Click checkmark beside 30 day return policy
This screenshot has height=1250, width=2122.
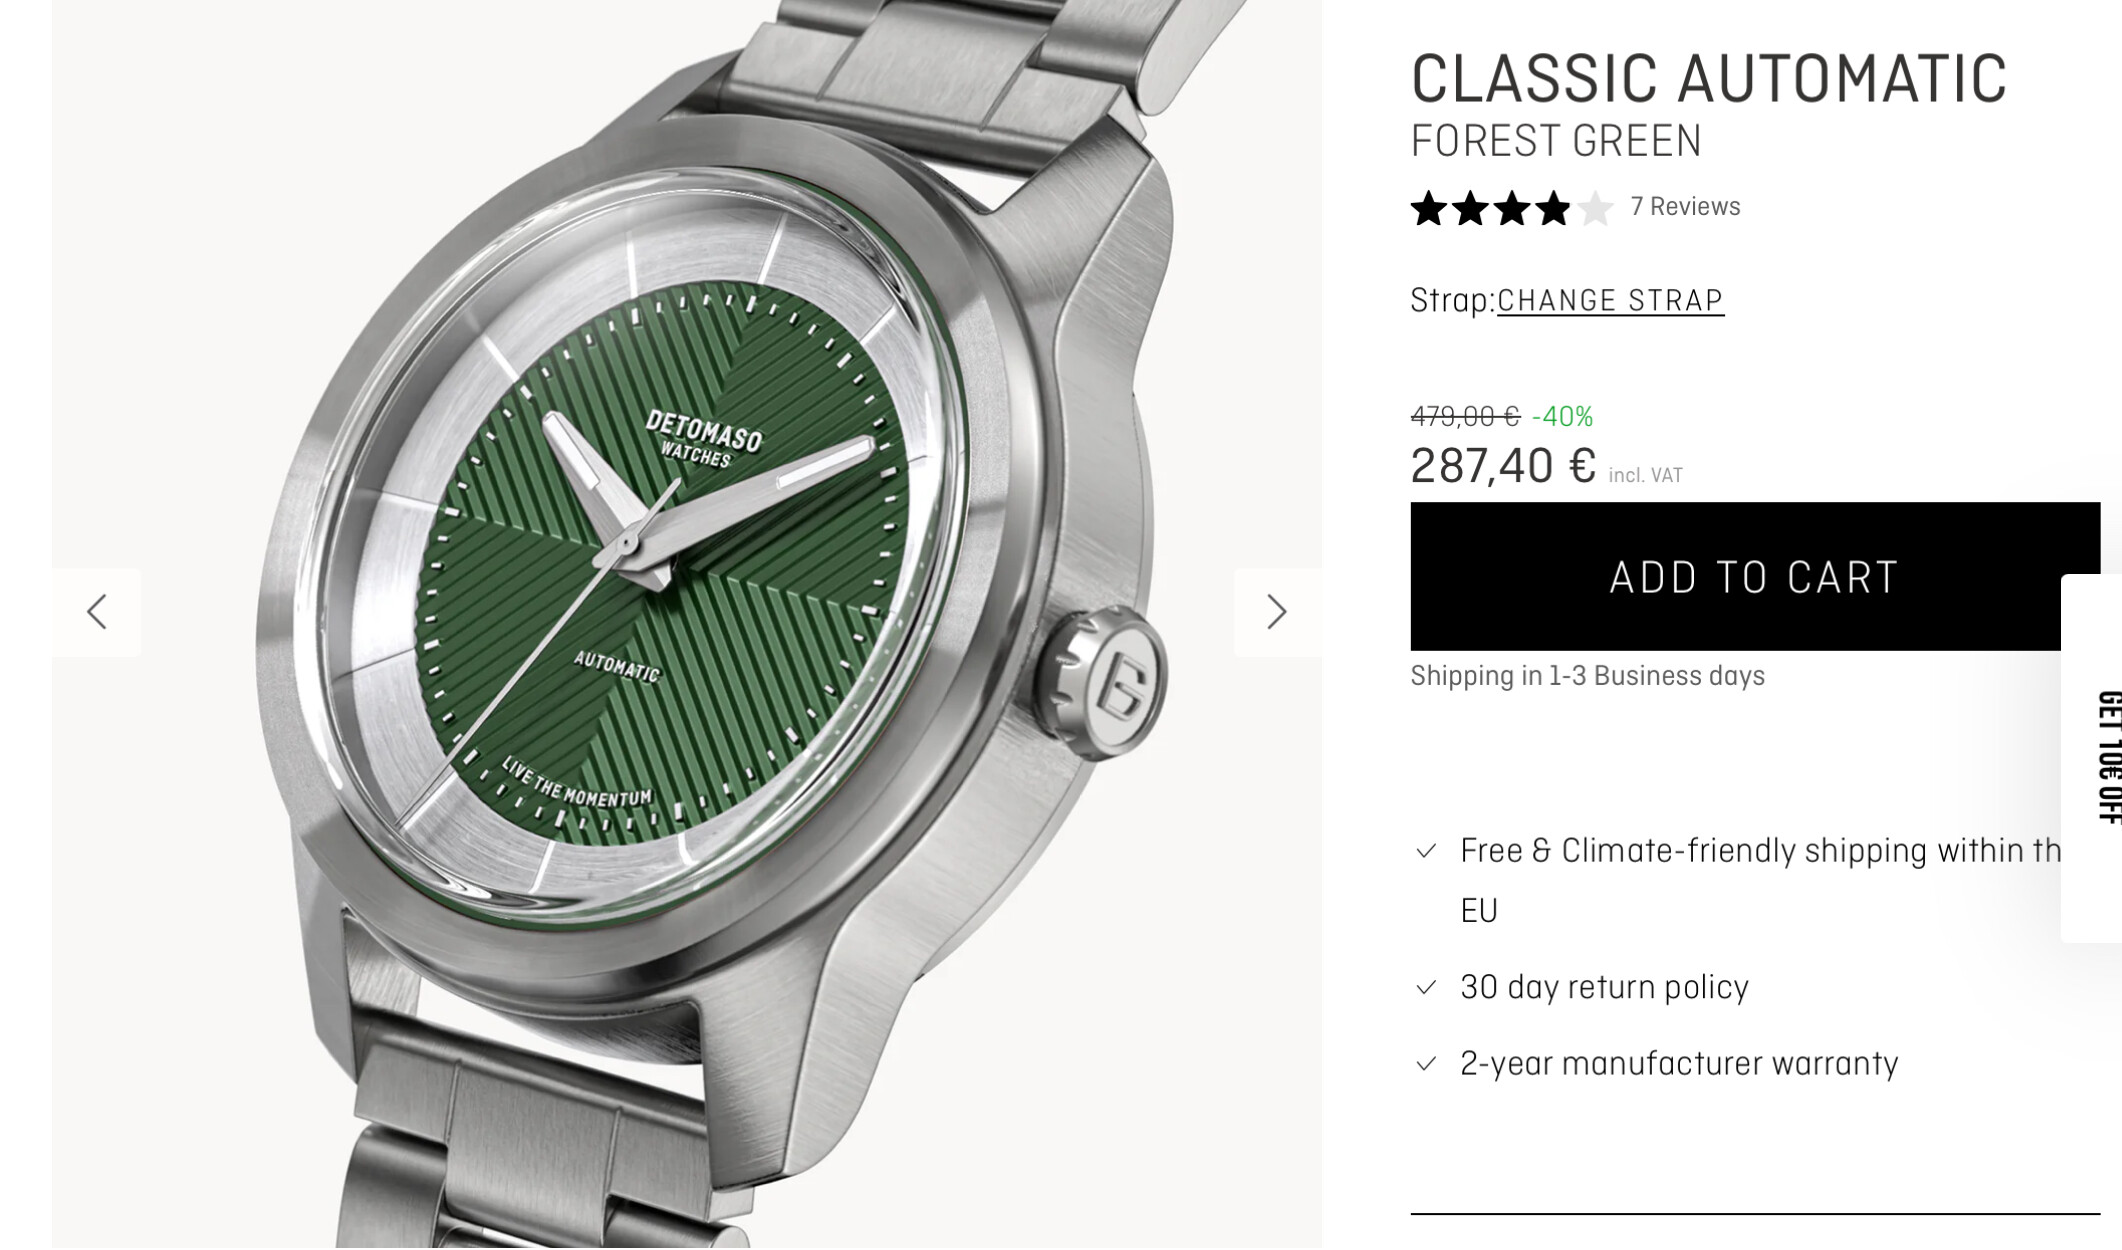click(x=1427, y=988)
